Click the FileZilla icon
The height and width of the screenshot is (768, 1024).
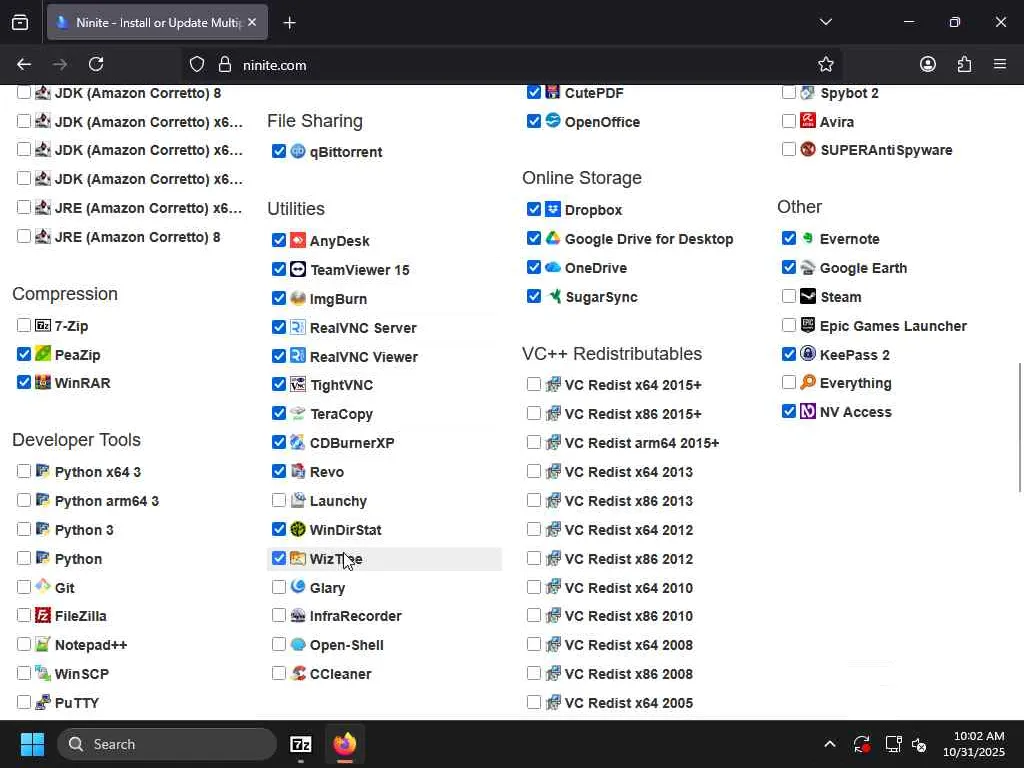(43, 615)
